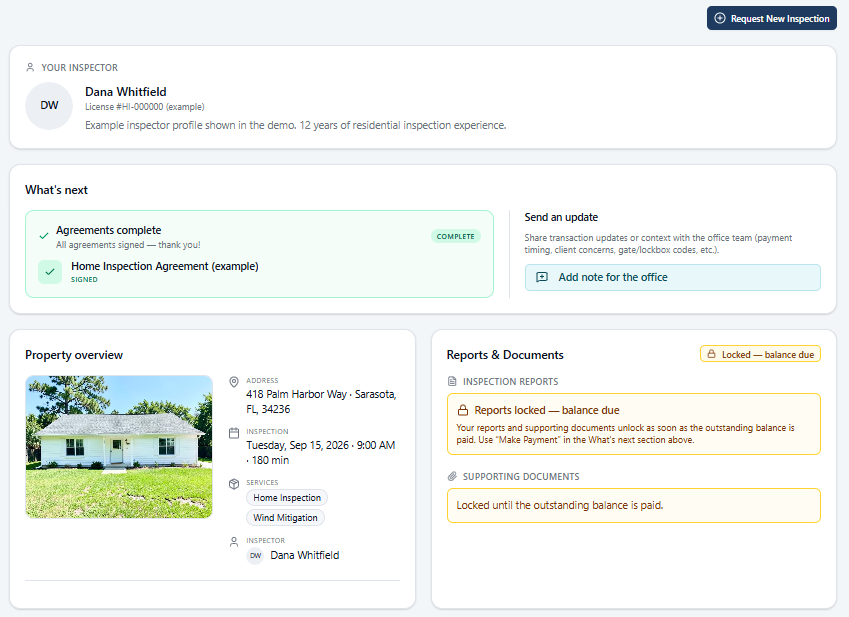The height and width of the screenshot is (617, 849).
Task: Click Dana Whitfield in Property overview
Action: click(x=305, y=555)
